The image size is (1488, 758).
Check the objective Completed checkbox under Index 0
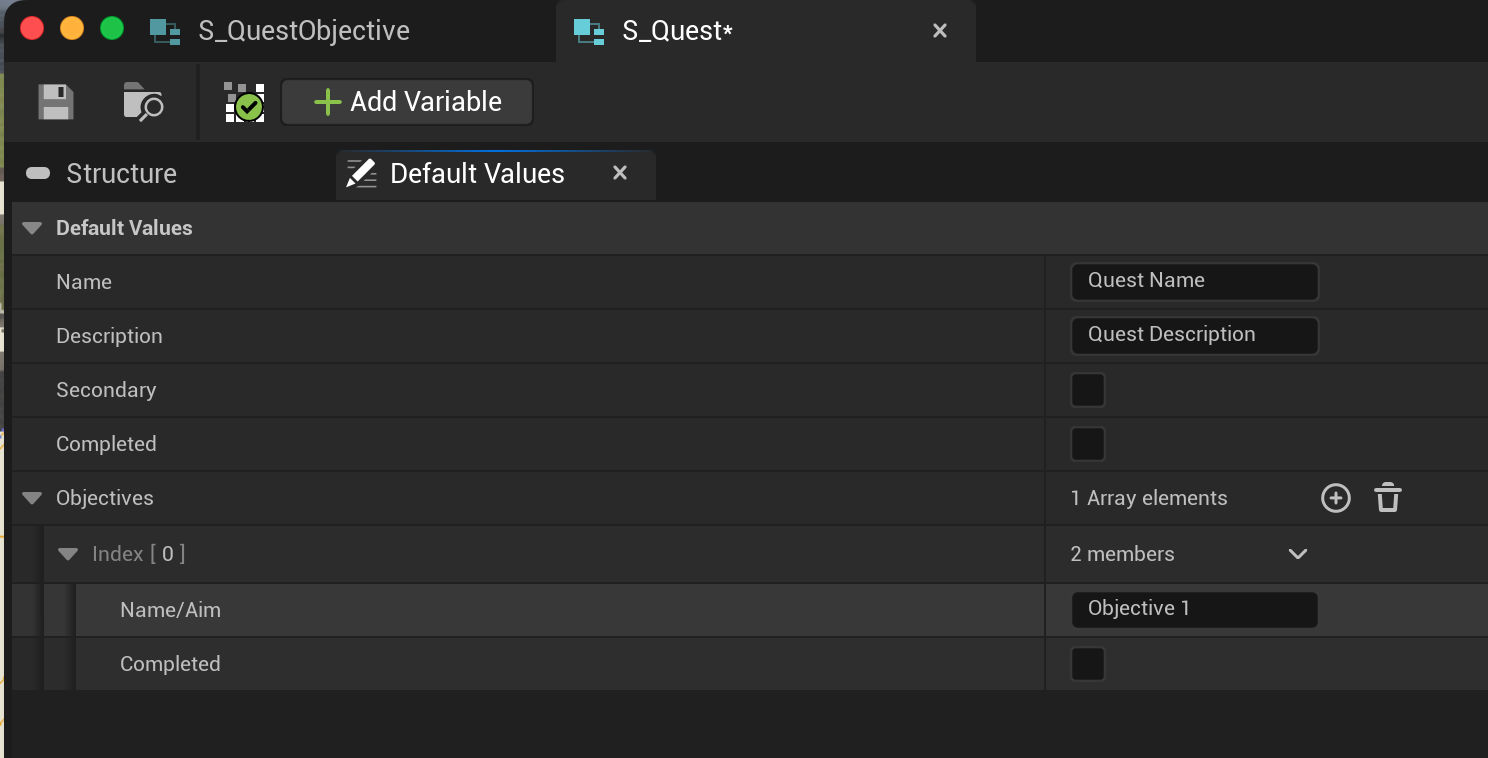[x=1088, y=664]
